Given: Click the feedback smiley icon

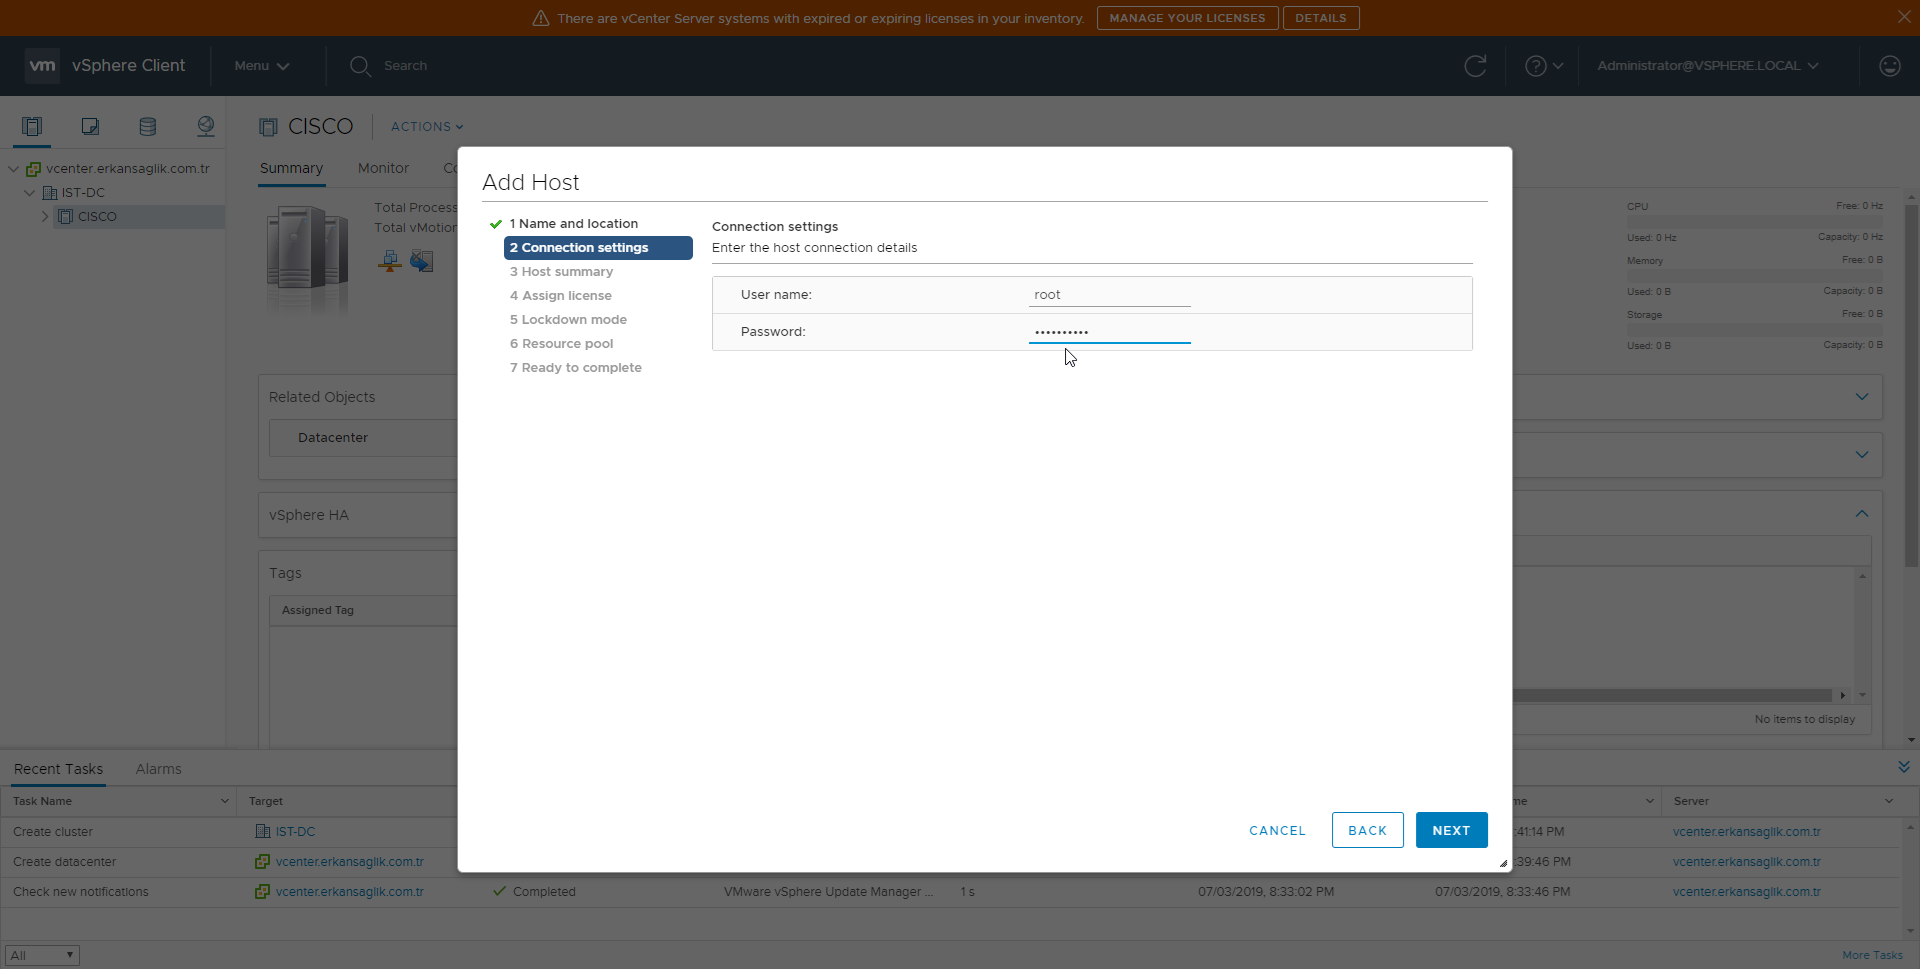Looking at the screenshot, I should pyautogui.click(x=1889, y=66).
